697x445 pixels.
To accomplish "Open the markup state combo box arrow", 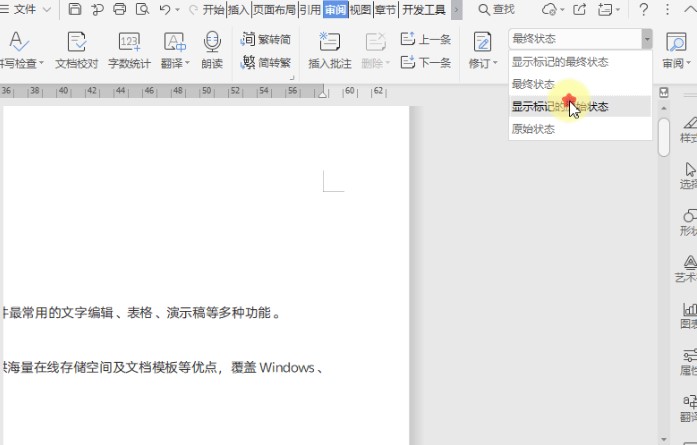I will tap(647, 39).
